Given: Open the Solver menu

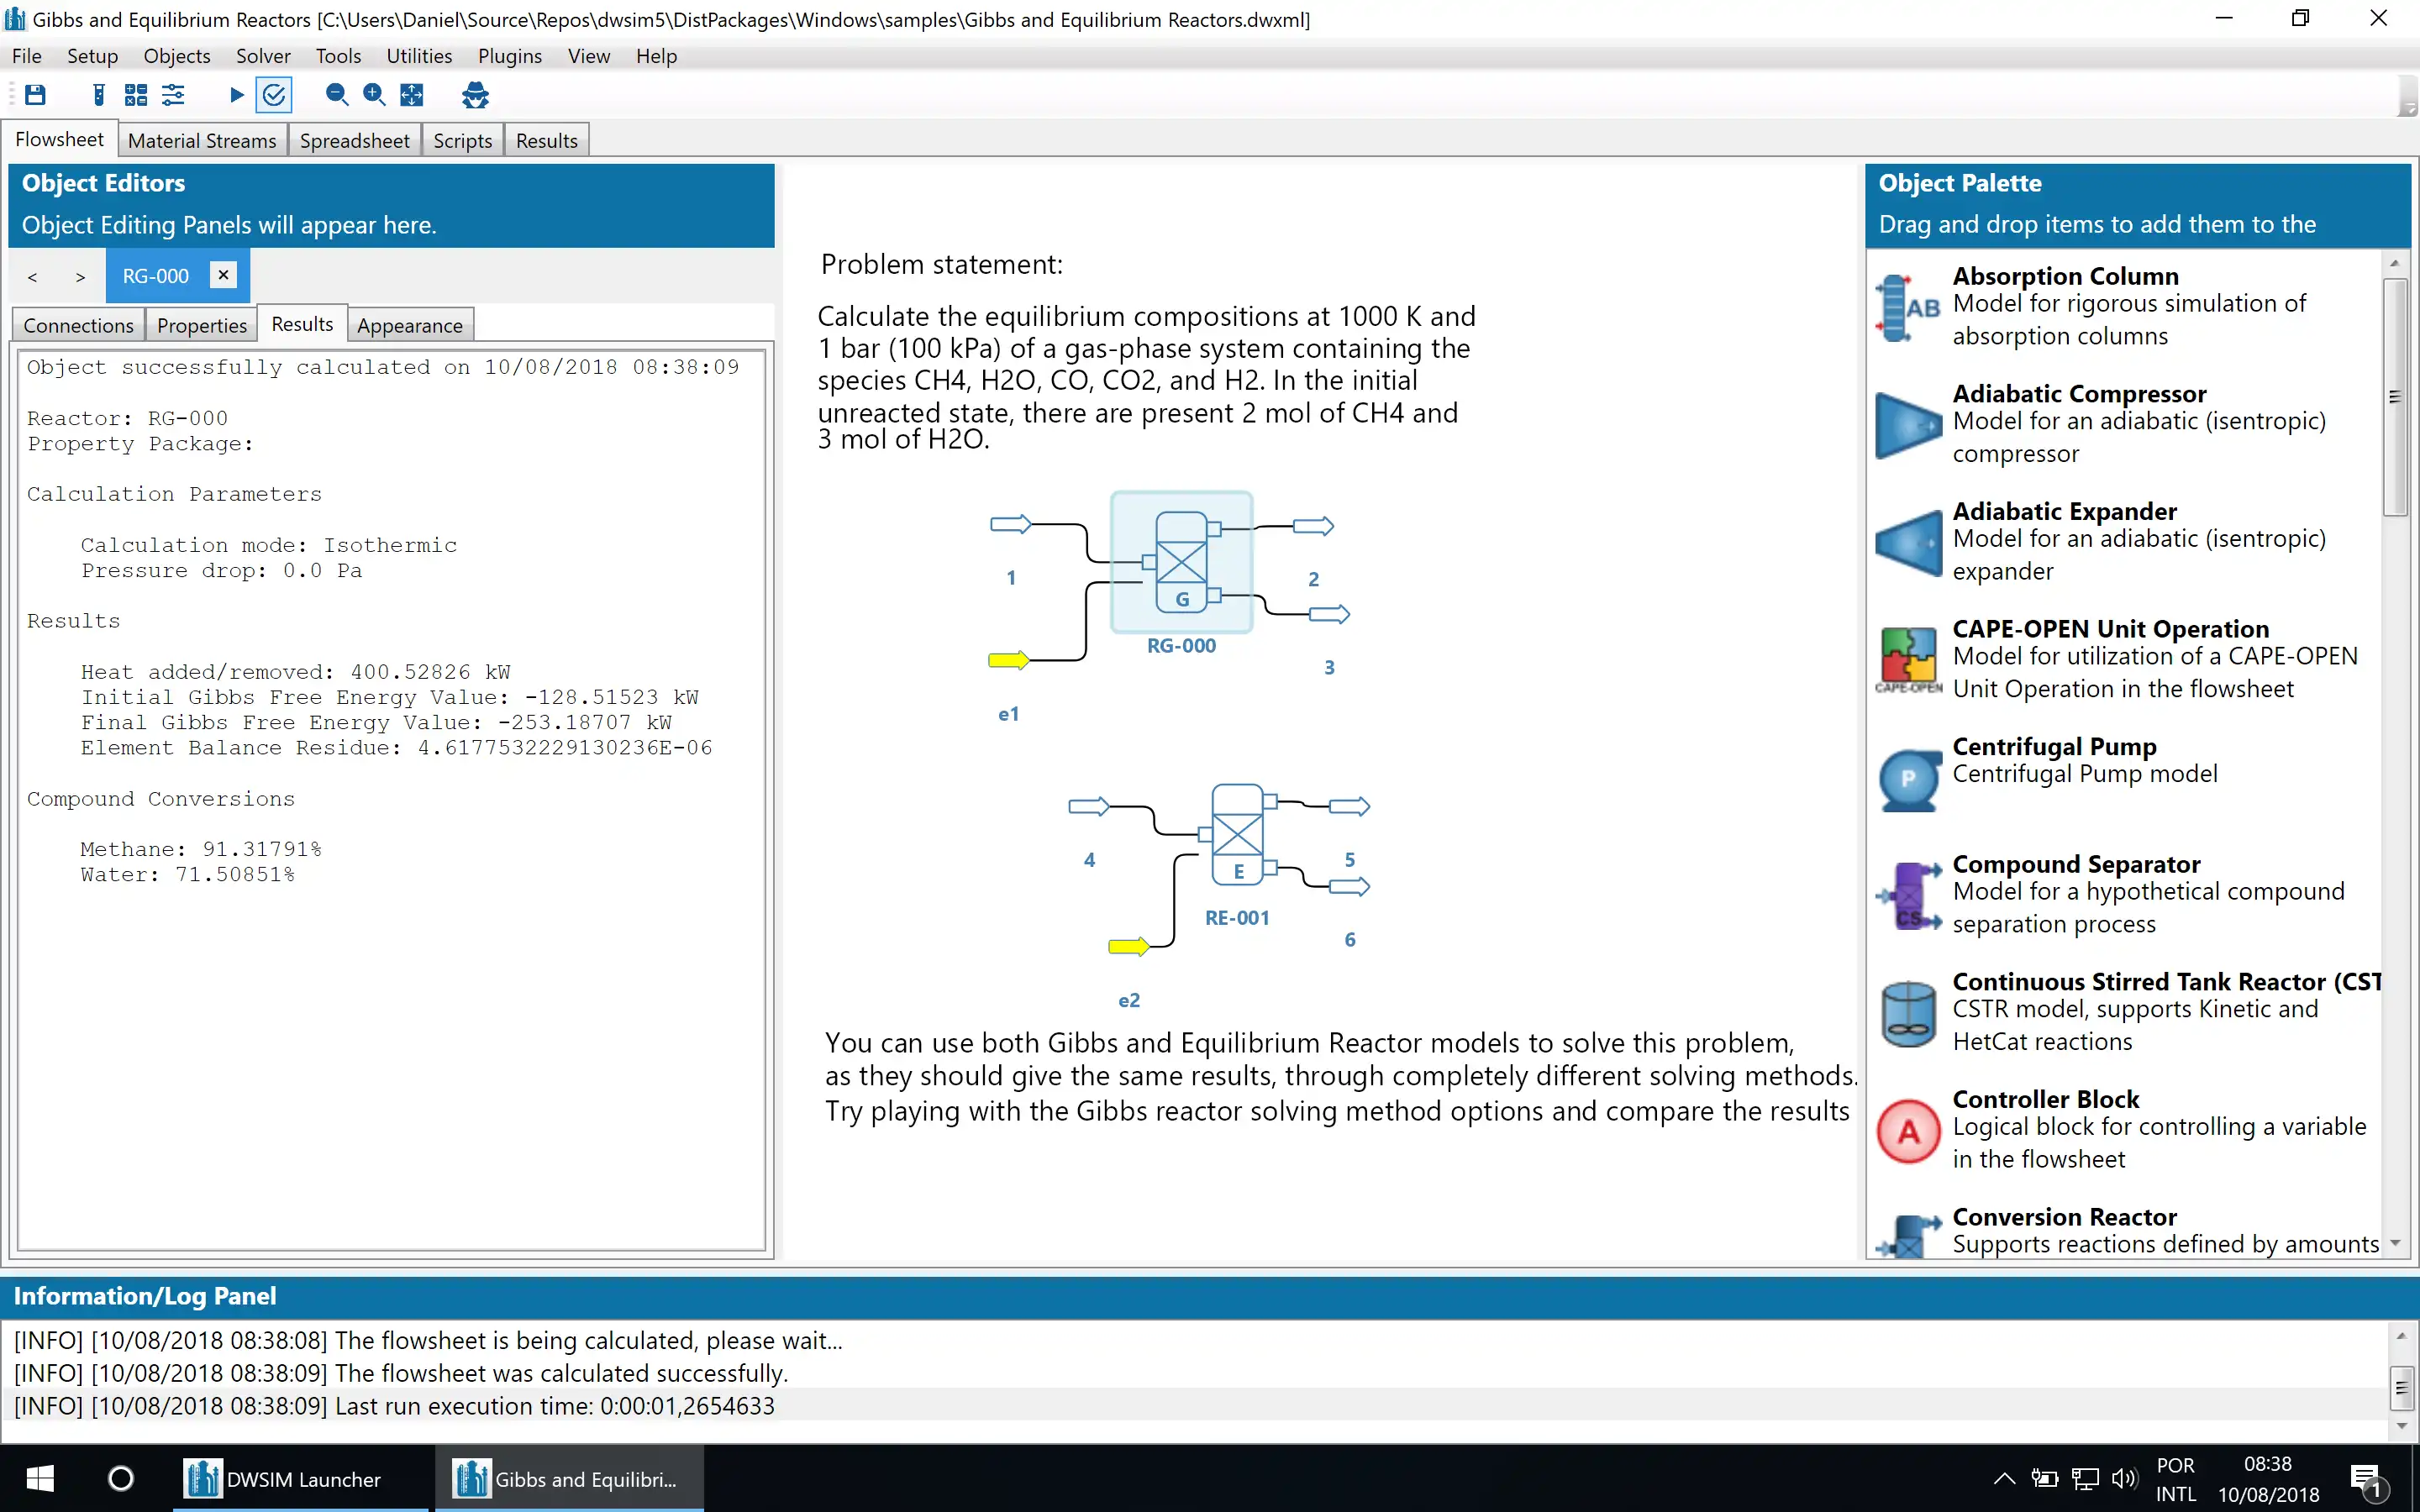Looking at the screenshot, I should click(260, 54).
